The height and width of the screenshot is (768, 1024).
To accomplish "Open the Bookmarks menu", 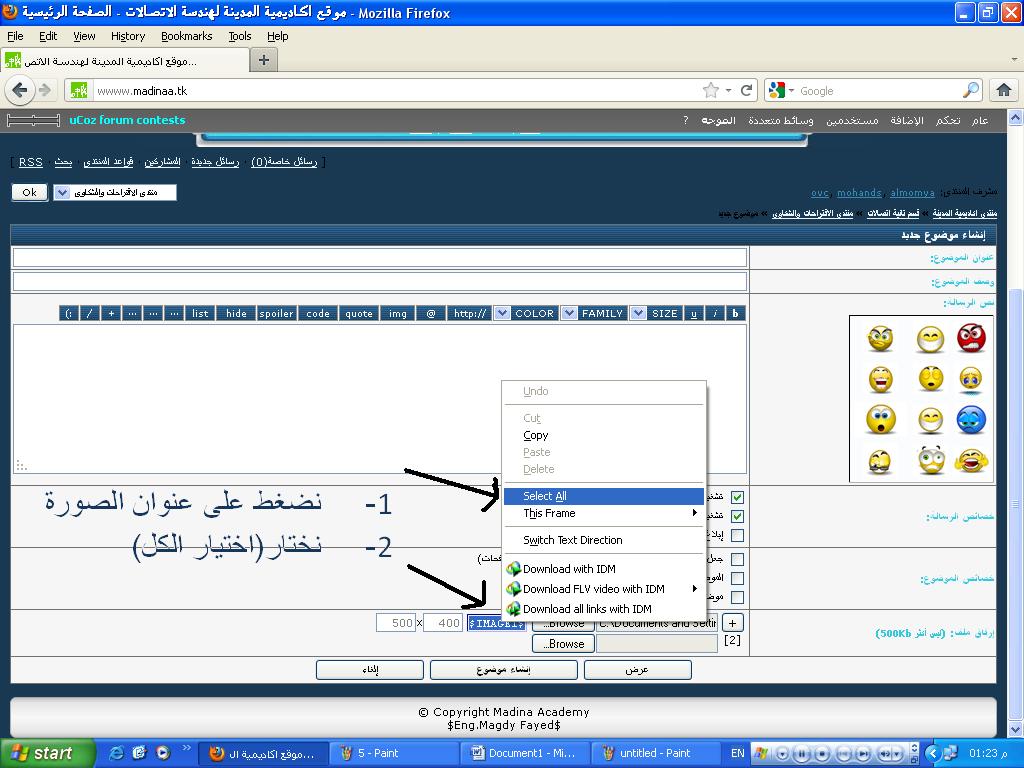I will coord(186,37).
